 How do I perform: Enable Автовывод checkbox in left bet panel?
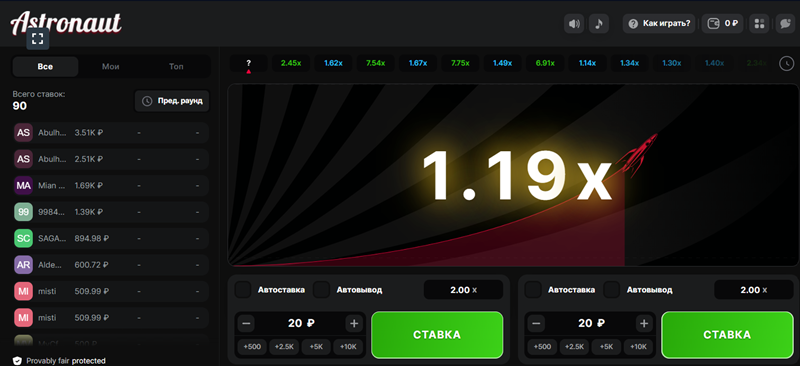click(321, 290)
